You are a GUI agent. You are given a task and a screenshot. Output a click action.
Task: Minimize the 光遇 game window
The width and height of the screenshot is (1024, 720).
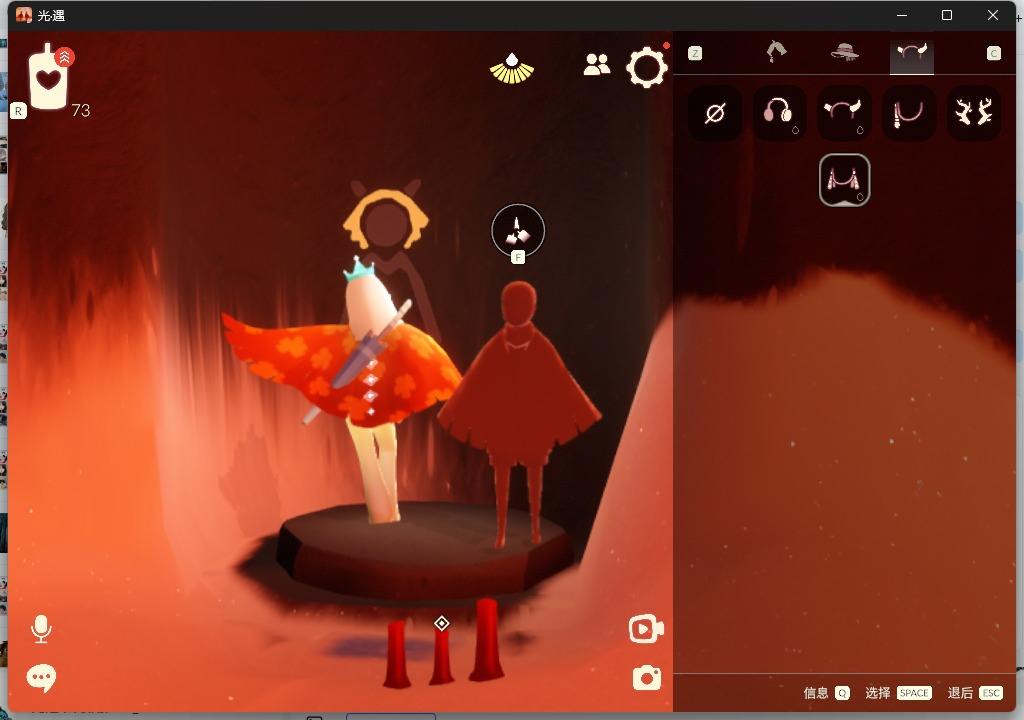[x=902, y=15]
